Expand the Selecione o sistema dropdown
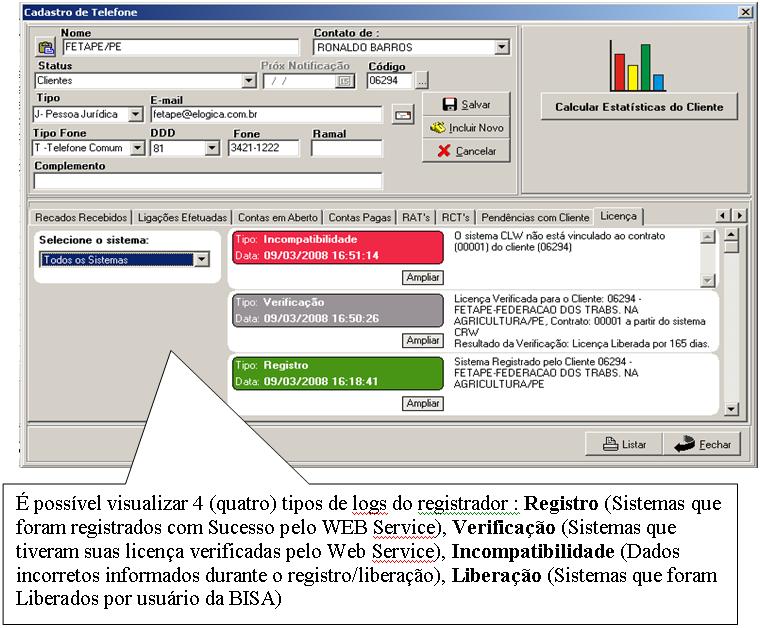This screenshot has height=628, width=760. [x=201, y=260]
